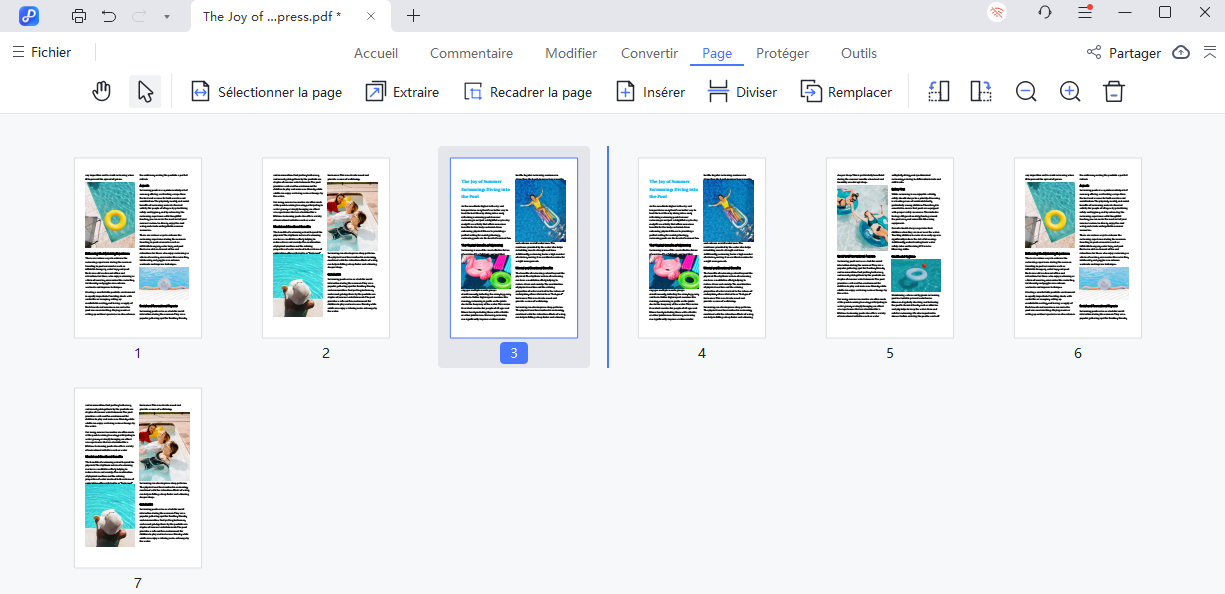Open the Diviser tool
The height and width of the screenshot is (594, 1225).
[x=743, y=92]
